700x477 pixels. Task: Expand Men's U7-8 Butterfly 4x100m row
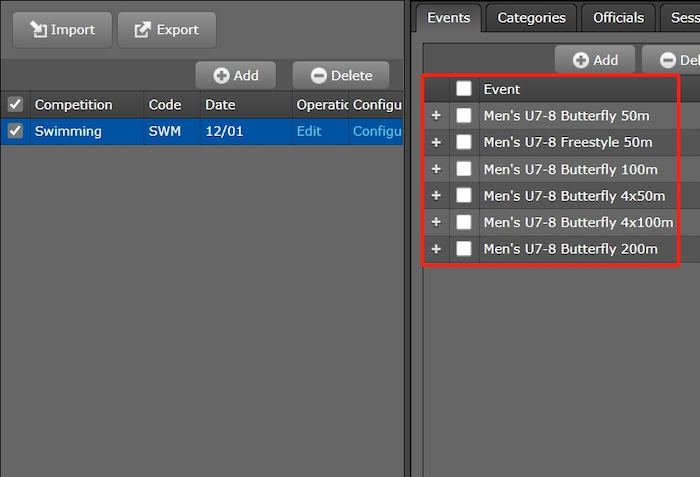[436, 222]
